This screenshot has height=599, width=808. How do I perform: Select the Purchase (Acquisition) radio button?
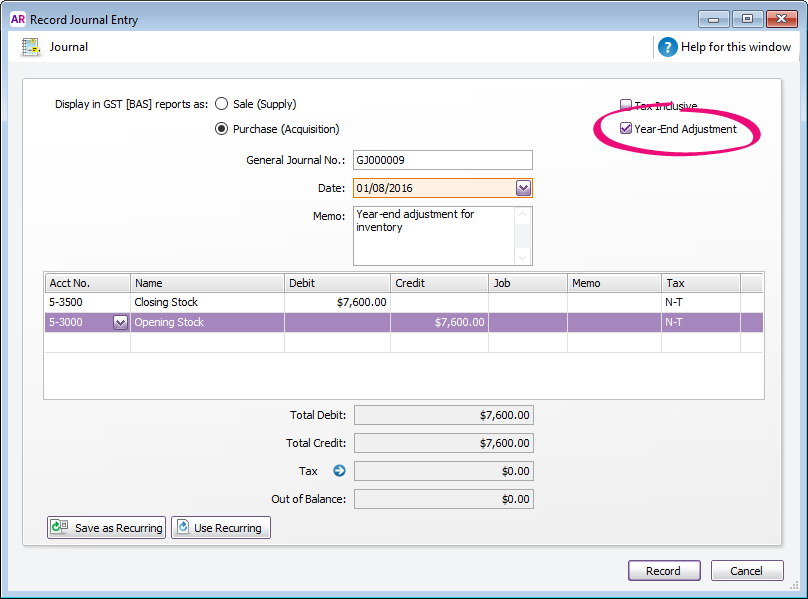[x=222, y=129]
